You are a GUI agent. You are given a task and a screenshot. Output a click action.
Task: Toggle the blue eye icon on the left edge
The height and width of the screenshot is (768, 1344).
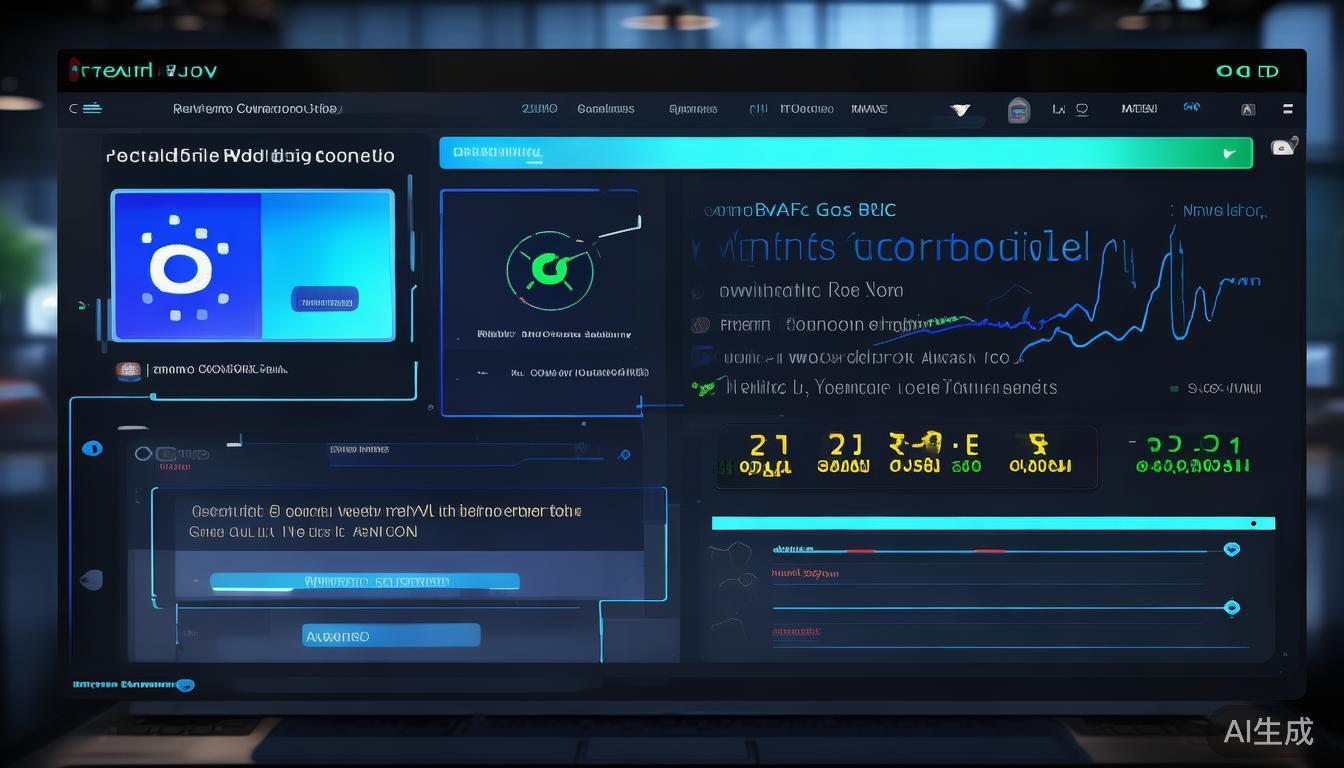[x=92, y=449]
